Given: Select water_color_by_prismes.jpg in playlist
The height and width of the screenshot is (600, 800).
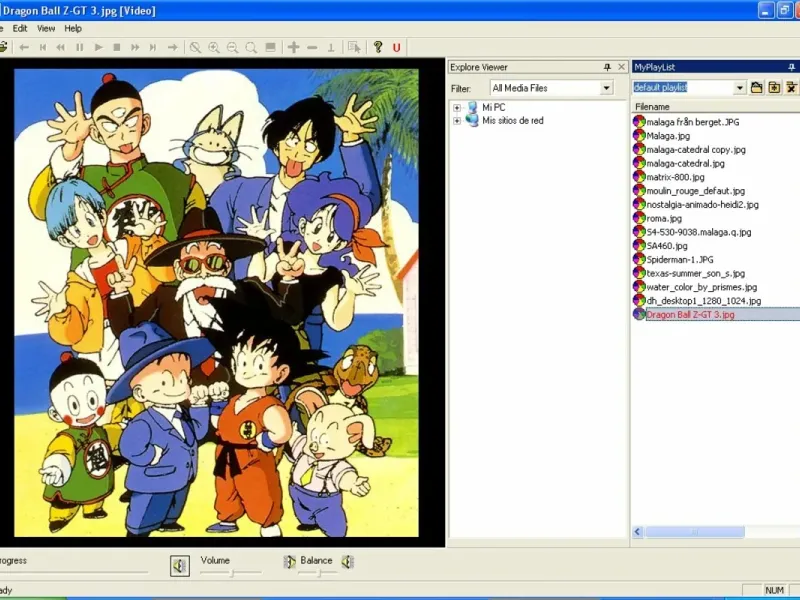Looking at the screenshot, I should [x=702, y=287].
